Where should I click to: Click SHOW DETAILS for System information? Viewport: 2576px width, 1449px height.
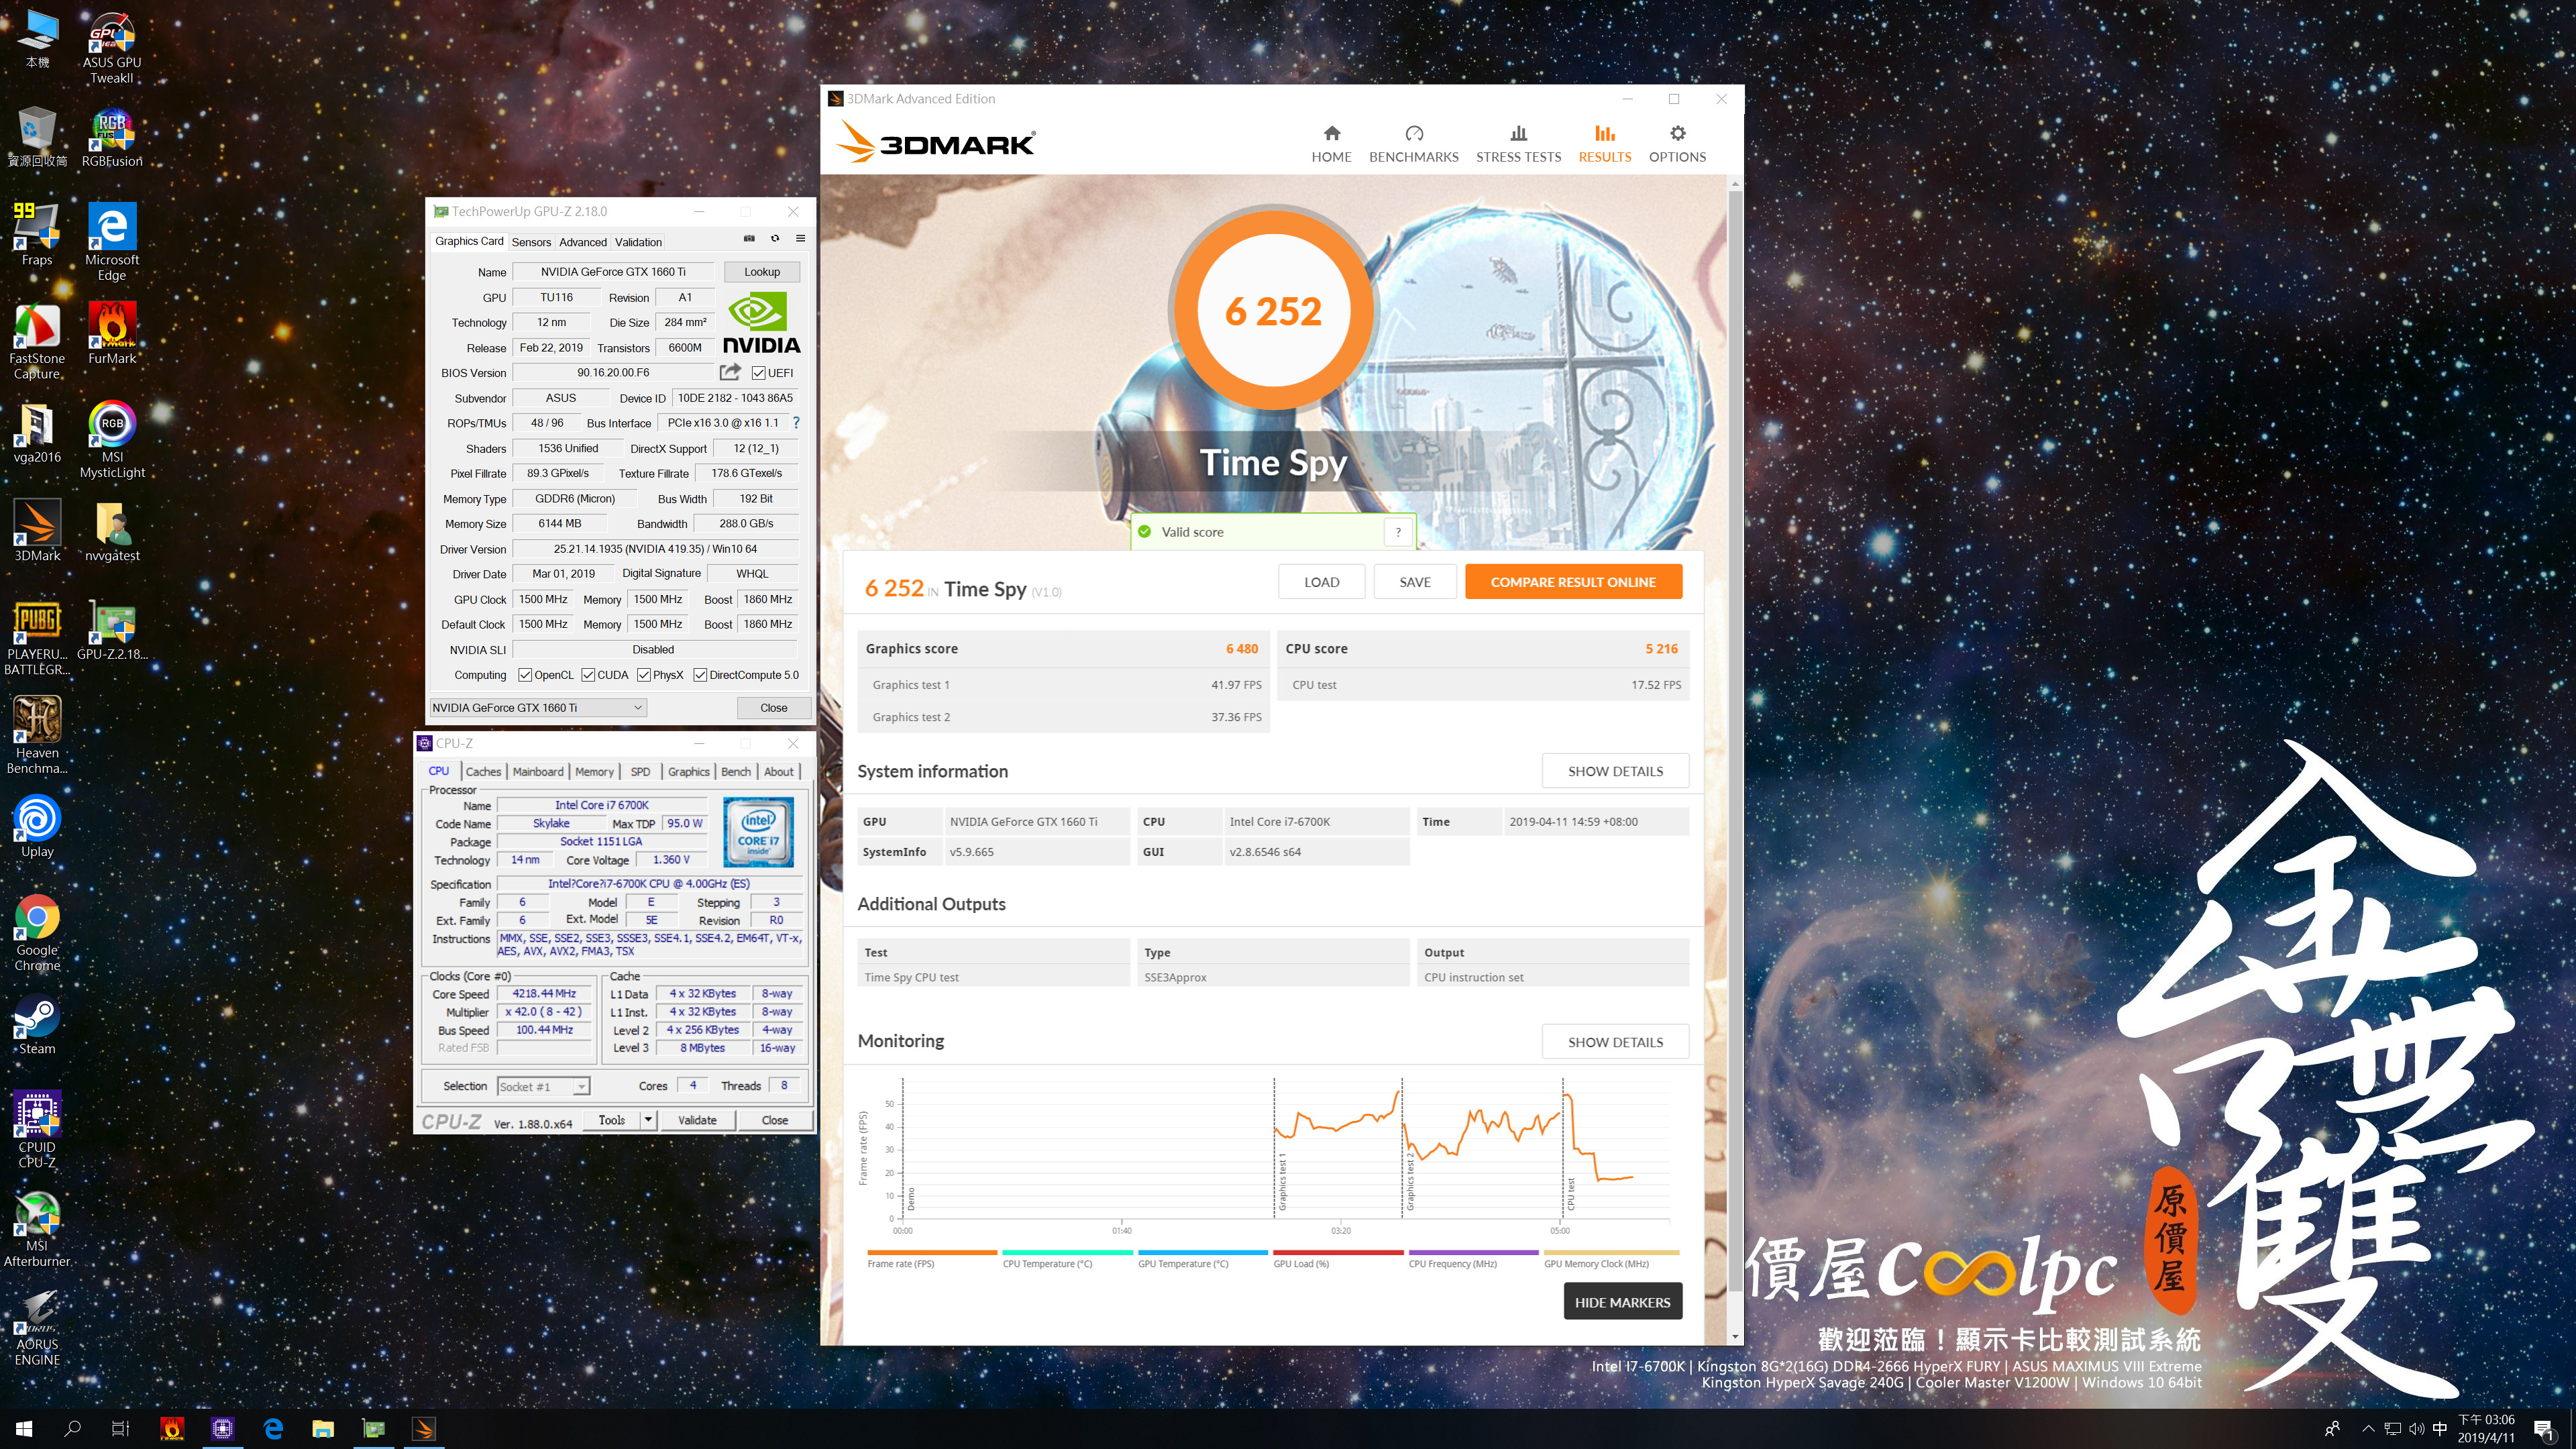coord(1615,771)
